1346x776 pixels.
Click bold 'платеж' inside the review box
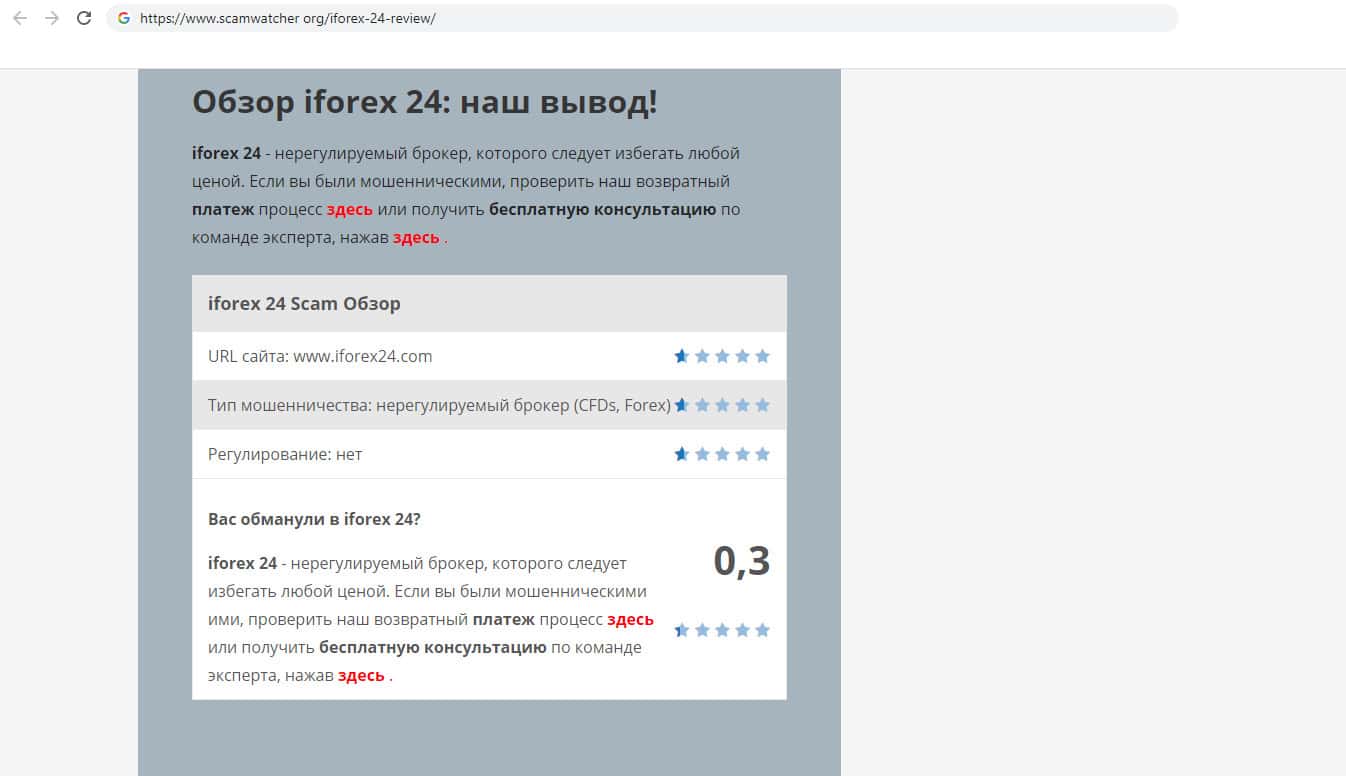pyautogui.click(x=504, y=620)
